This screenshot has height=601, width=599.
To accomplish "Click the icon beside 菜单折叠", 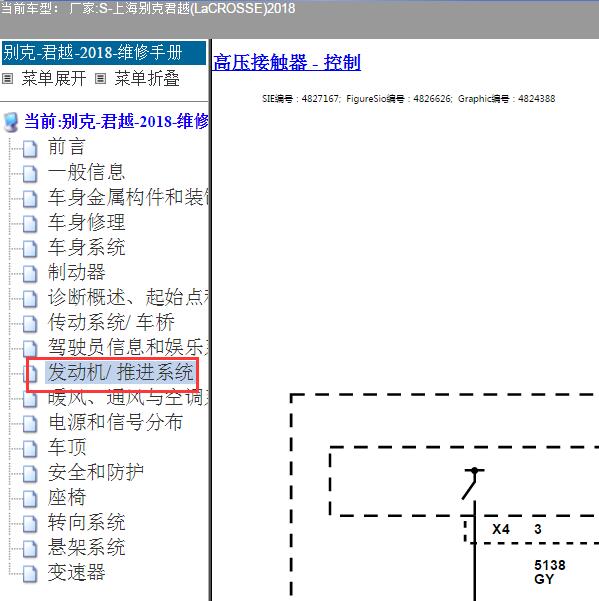I will click(100, 79).
